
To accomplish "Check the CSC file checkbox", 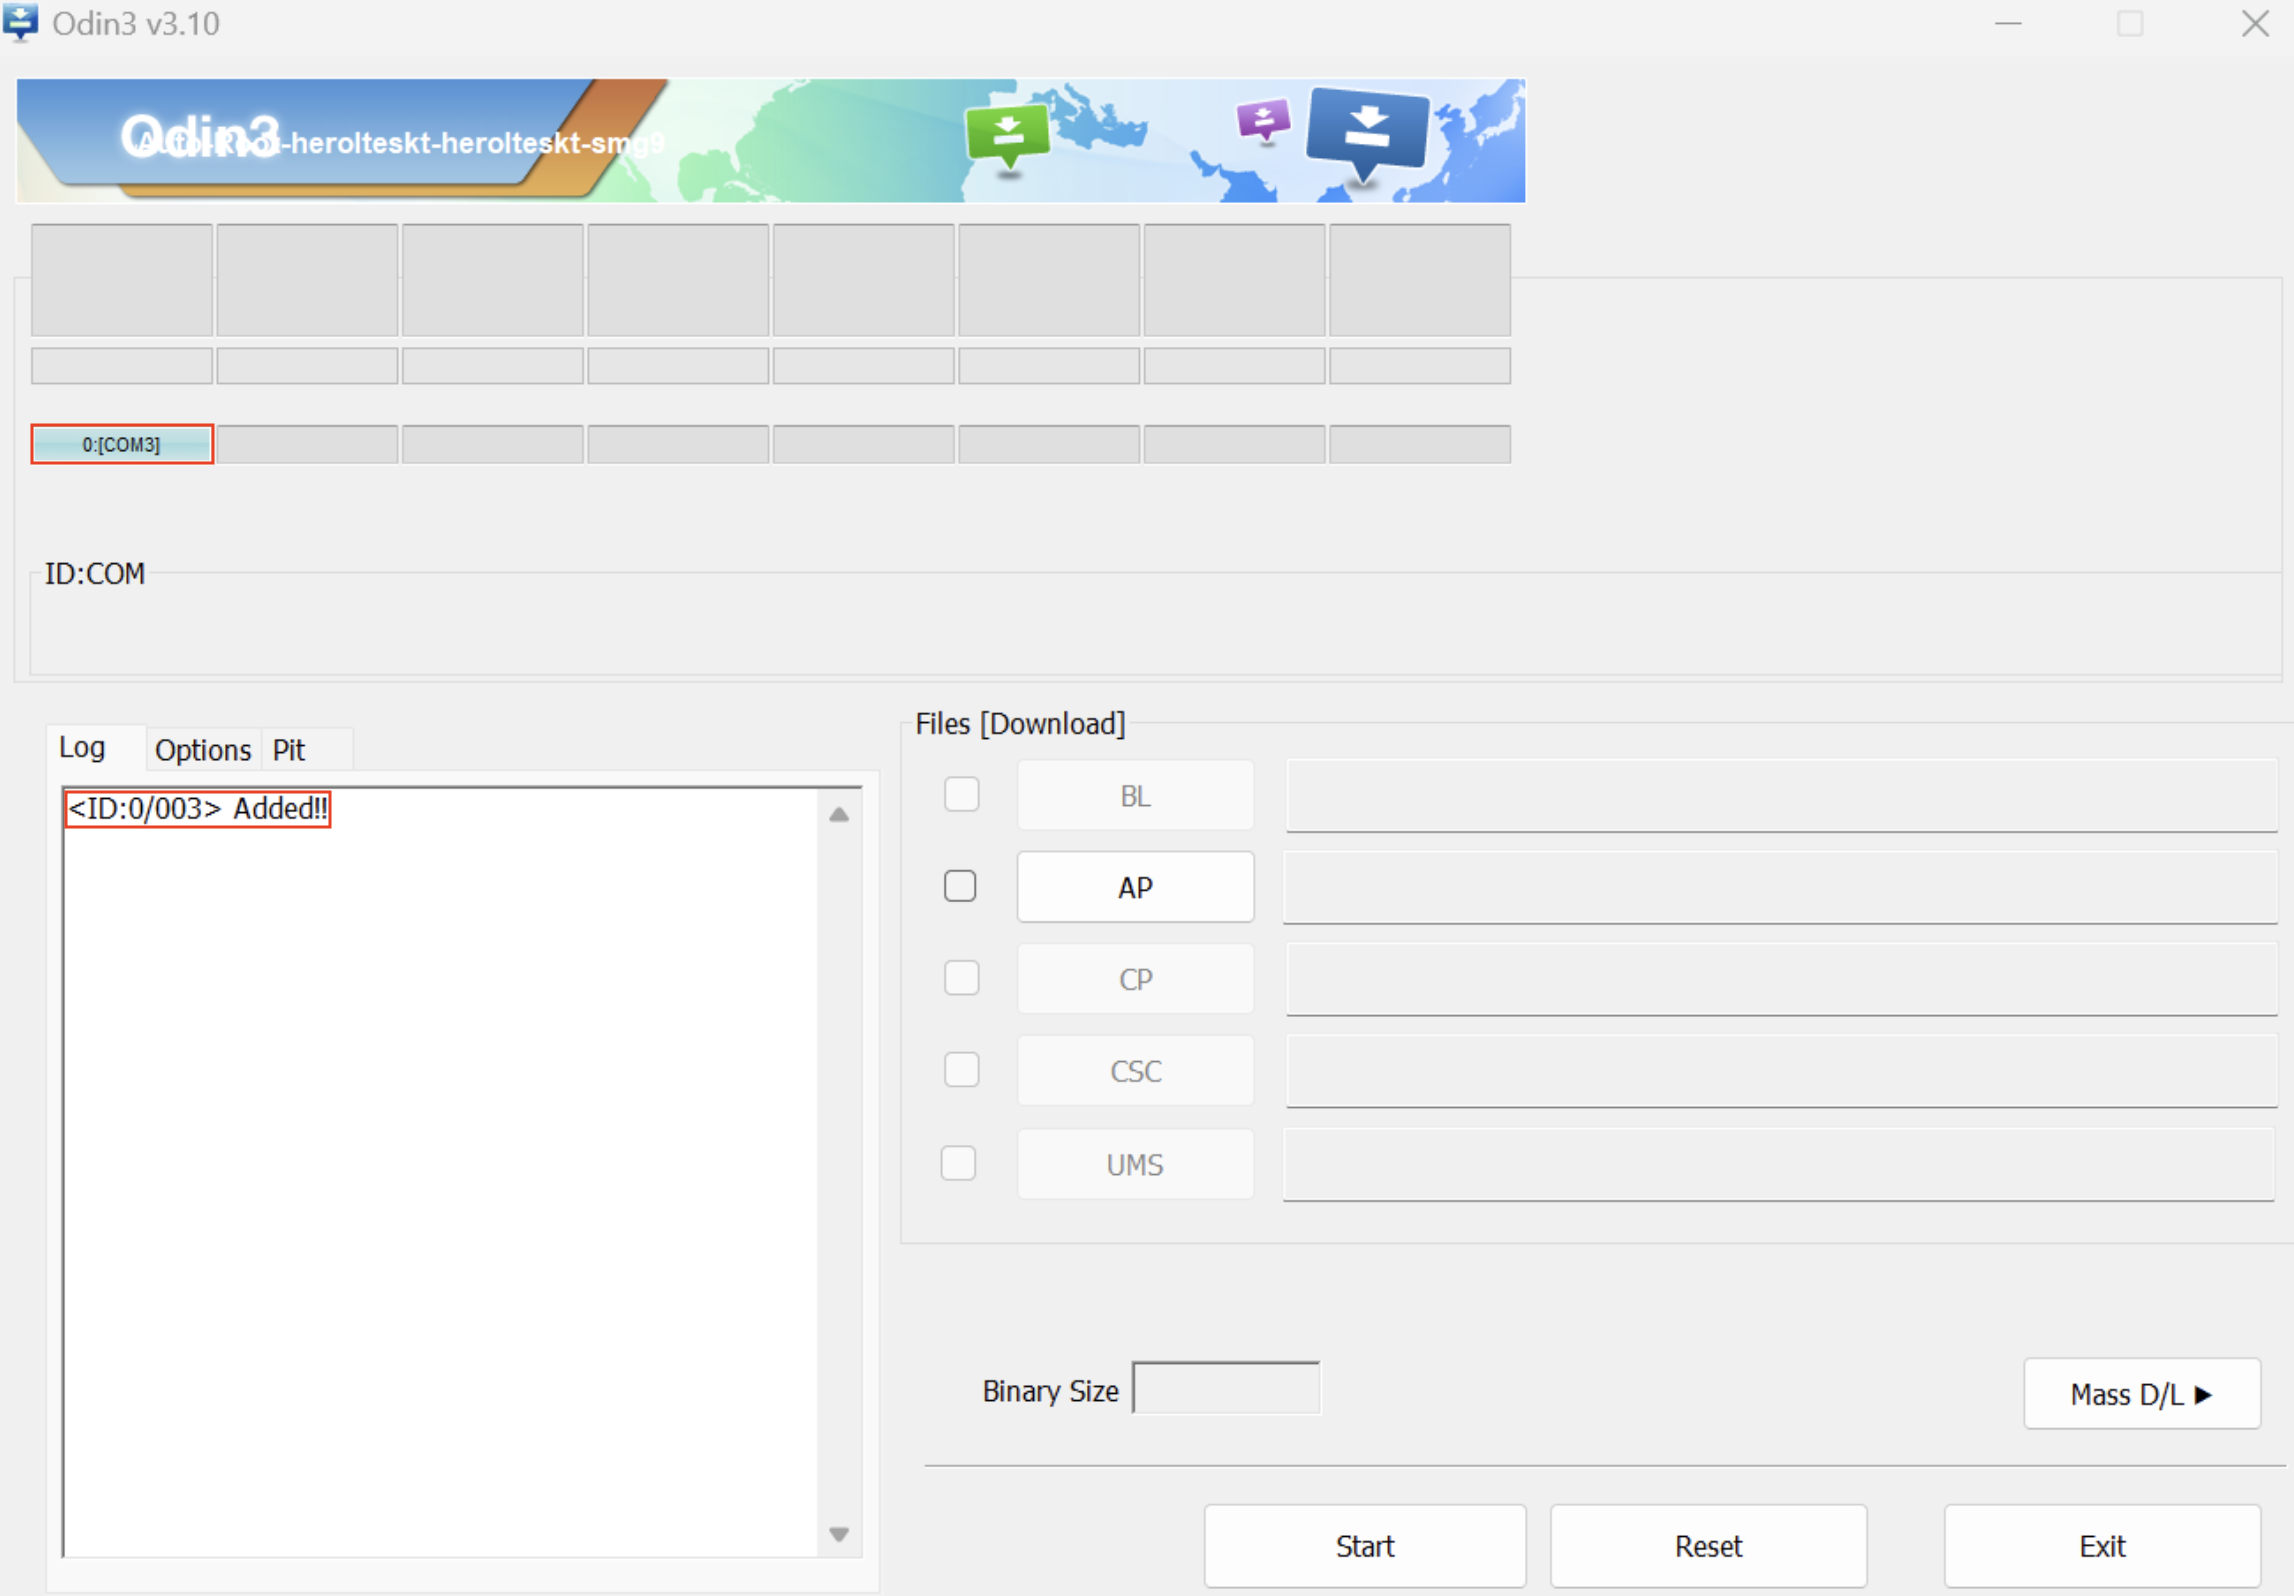I will [x=961, y=1070].
